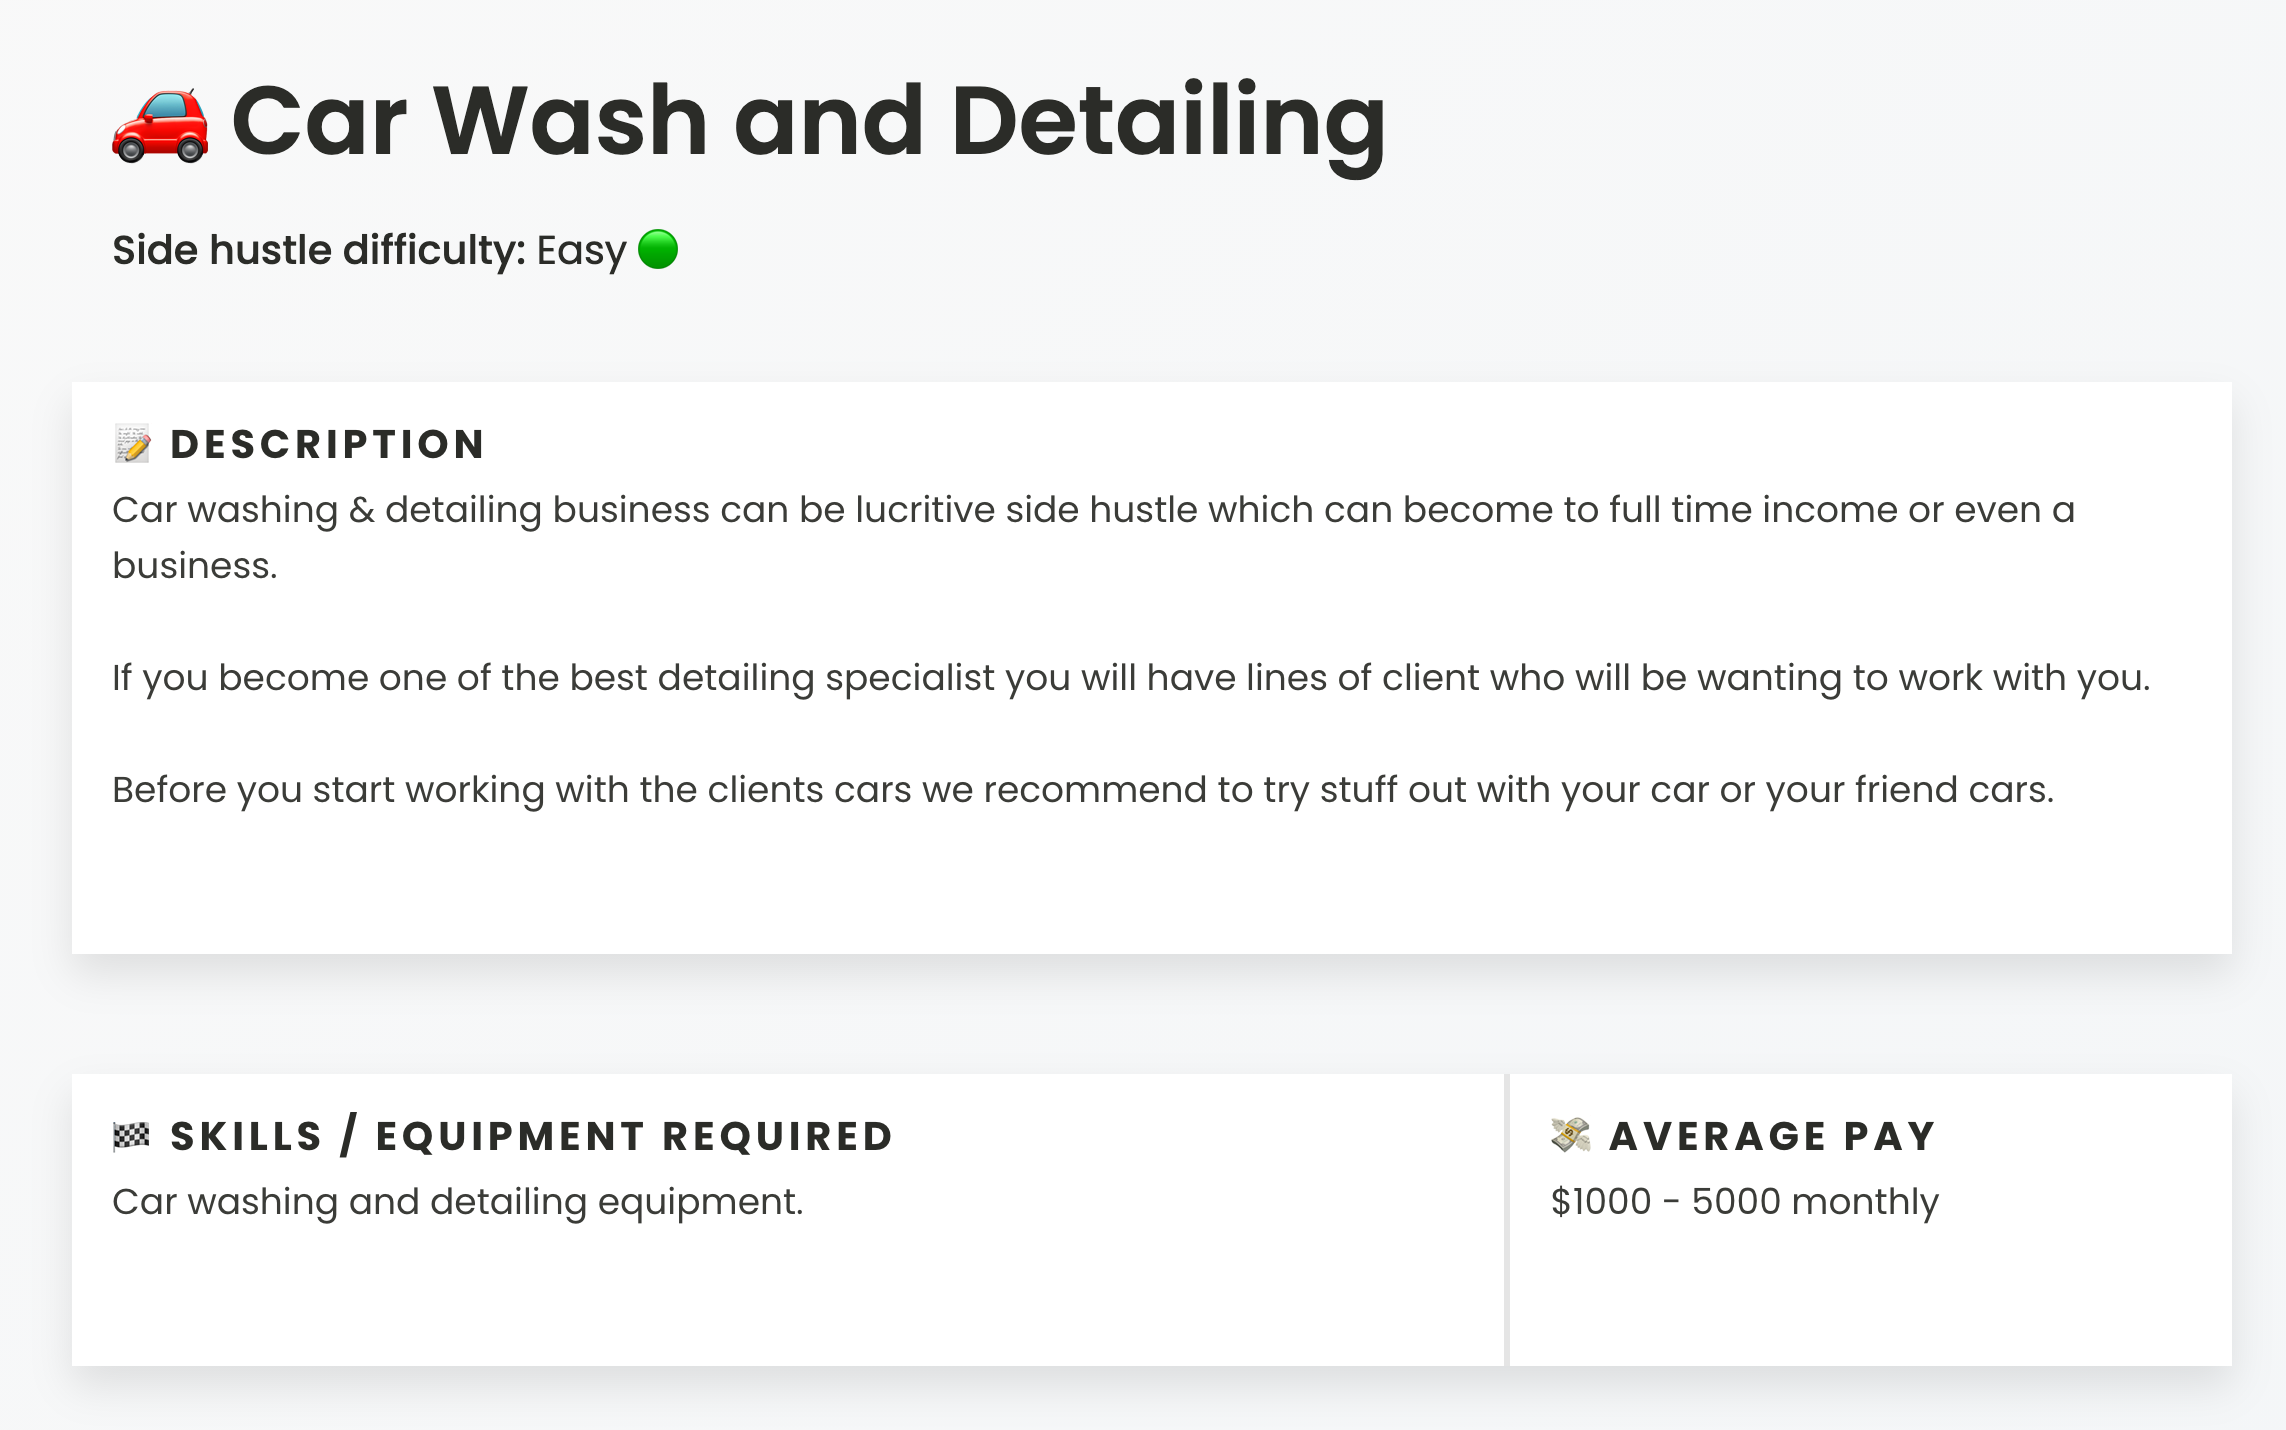2286x1430 pixels.
Task: Click the memo pencil icon beside Description
Action: point(132,444)
